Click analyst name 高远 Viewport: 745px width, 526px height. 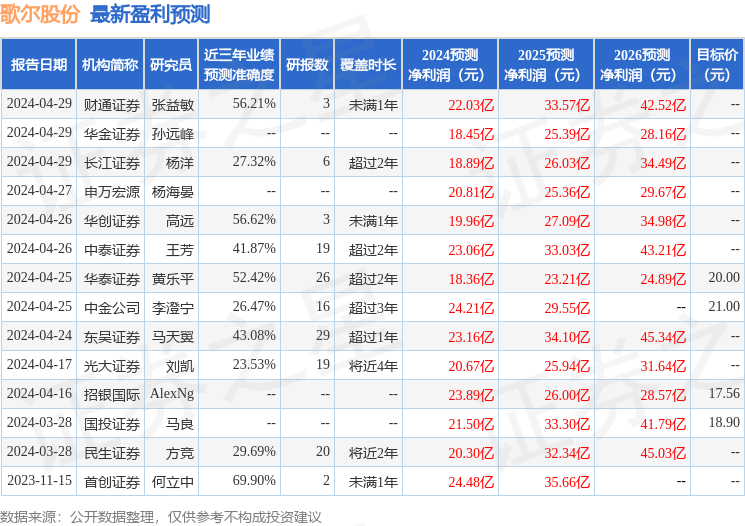pyautogui.click(x=180, y=220)
